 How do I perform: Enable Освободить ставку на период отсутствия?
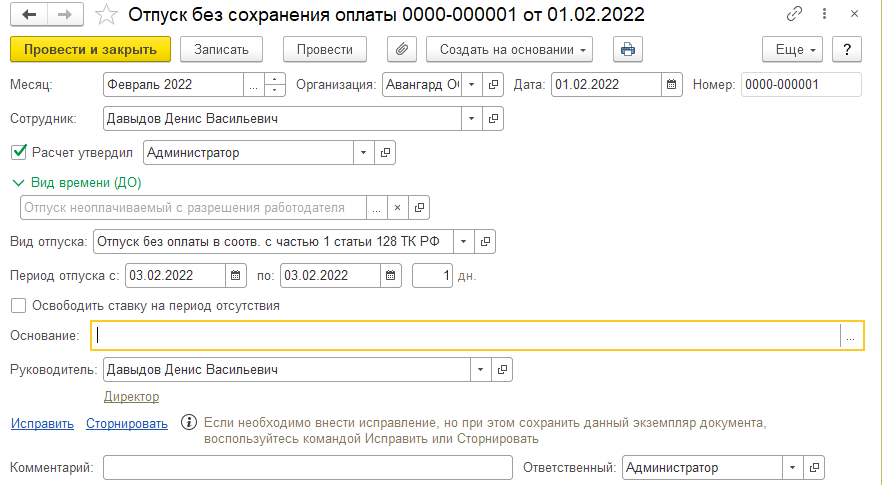[18, 306]
